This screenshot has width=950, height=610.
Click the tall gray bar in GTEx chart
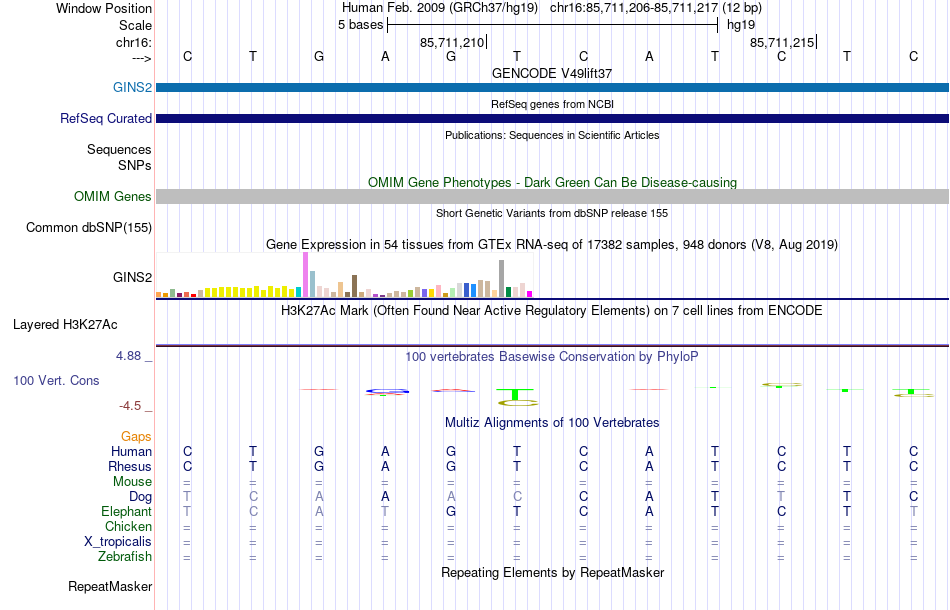[502, 279]
